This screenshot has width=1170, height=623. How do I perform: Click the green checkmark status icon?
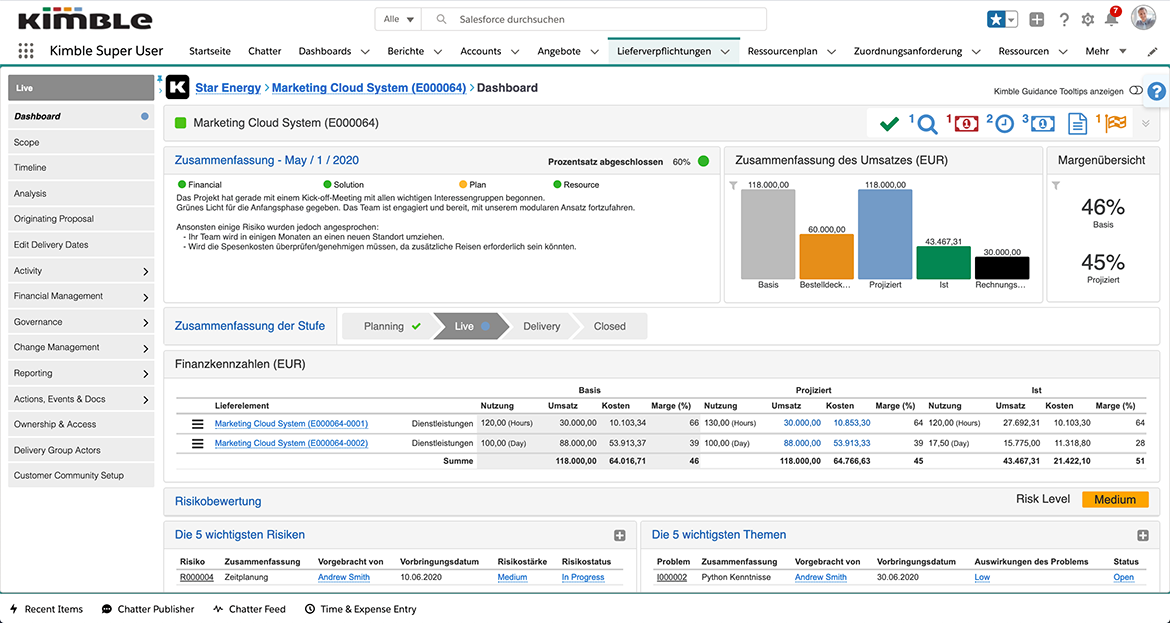point(889,124)
